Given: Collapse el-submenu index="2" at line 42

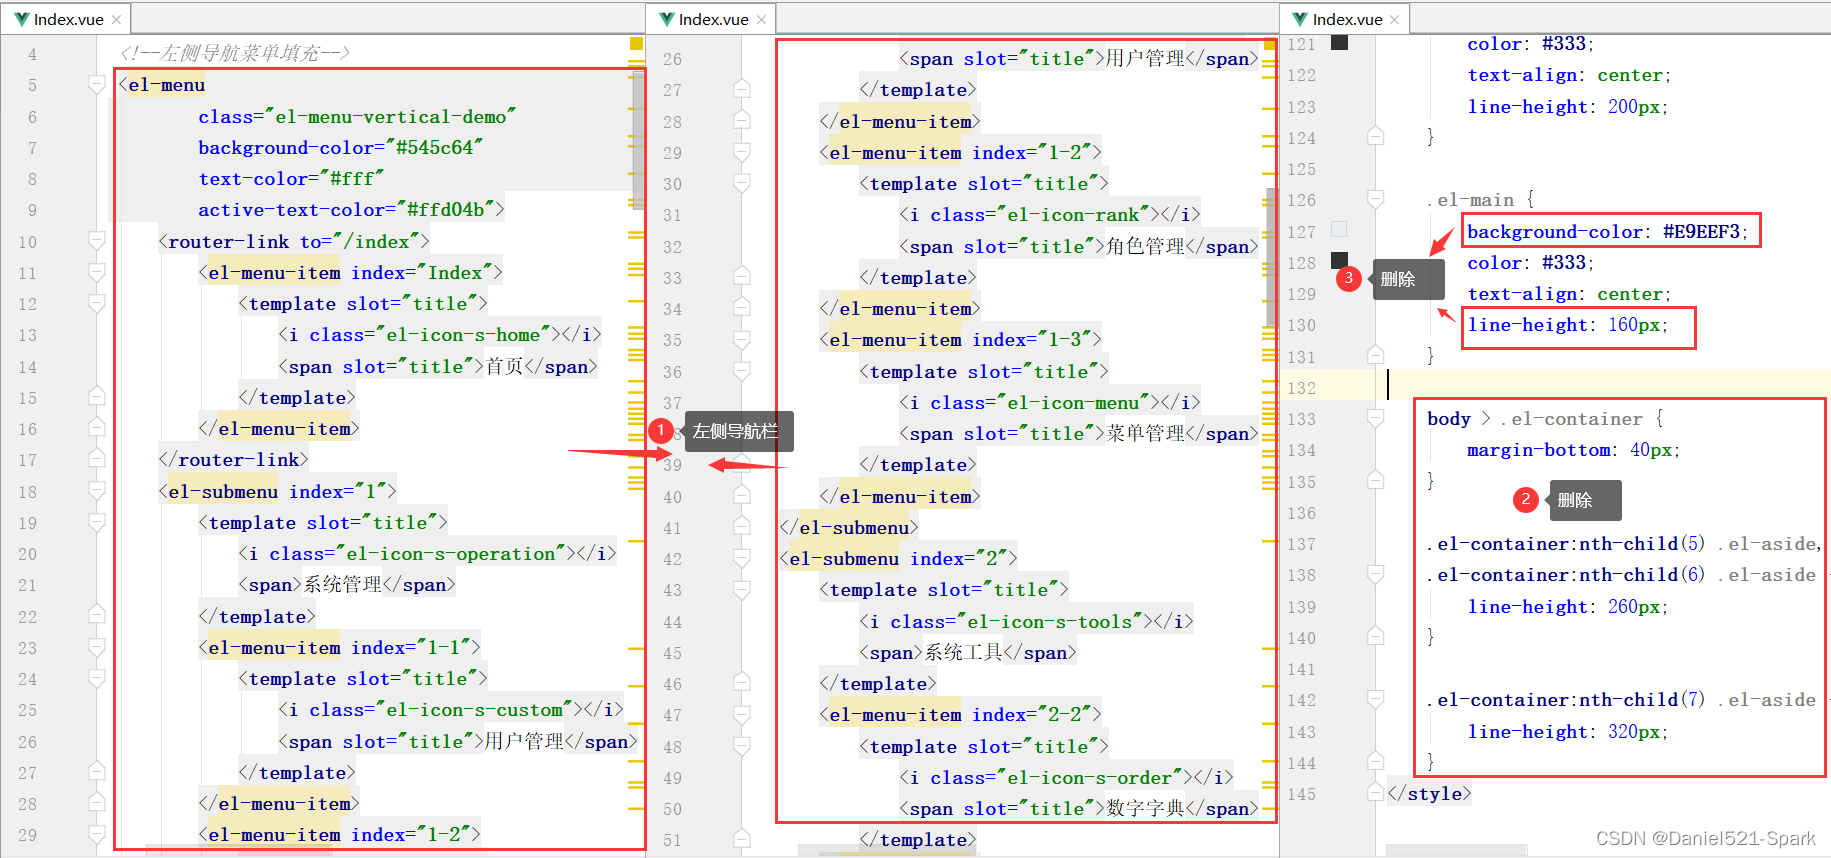Looking at the screenshot, I should tap(742, 558).
